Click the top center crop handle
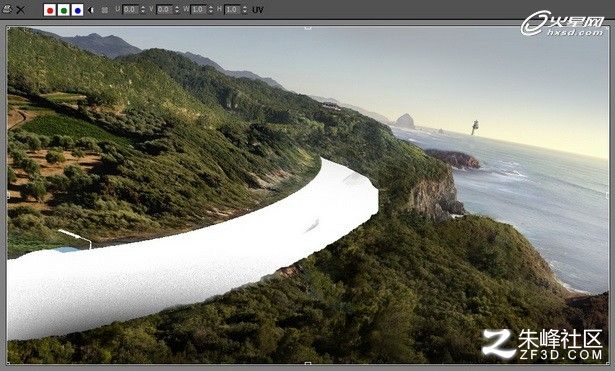This screenshot has height=371, width=615. coord(308,28)
